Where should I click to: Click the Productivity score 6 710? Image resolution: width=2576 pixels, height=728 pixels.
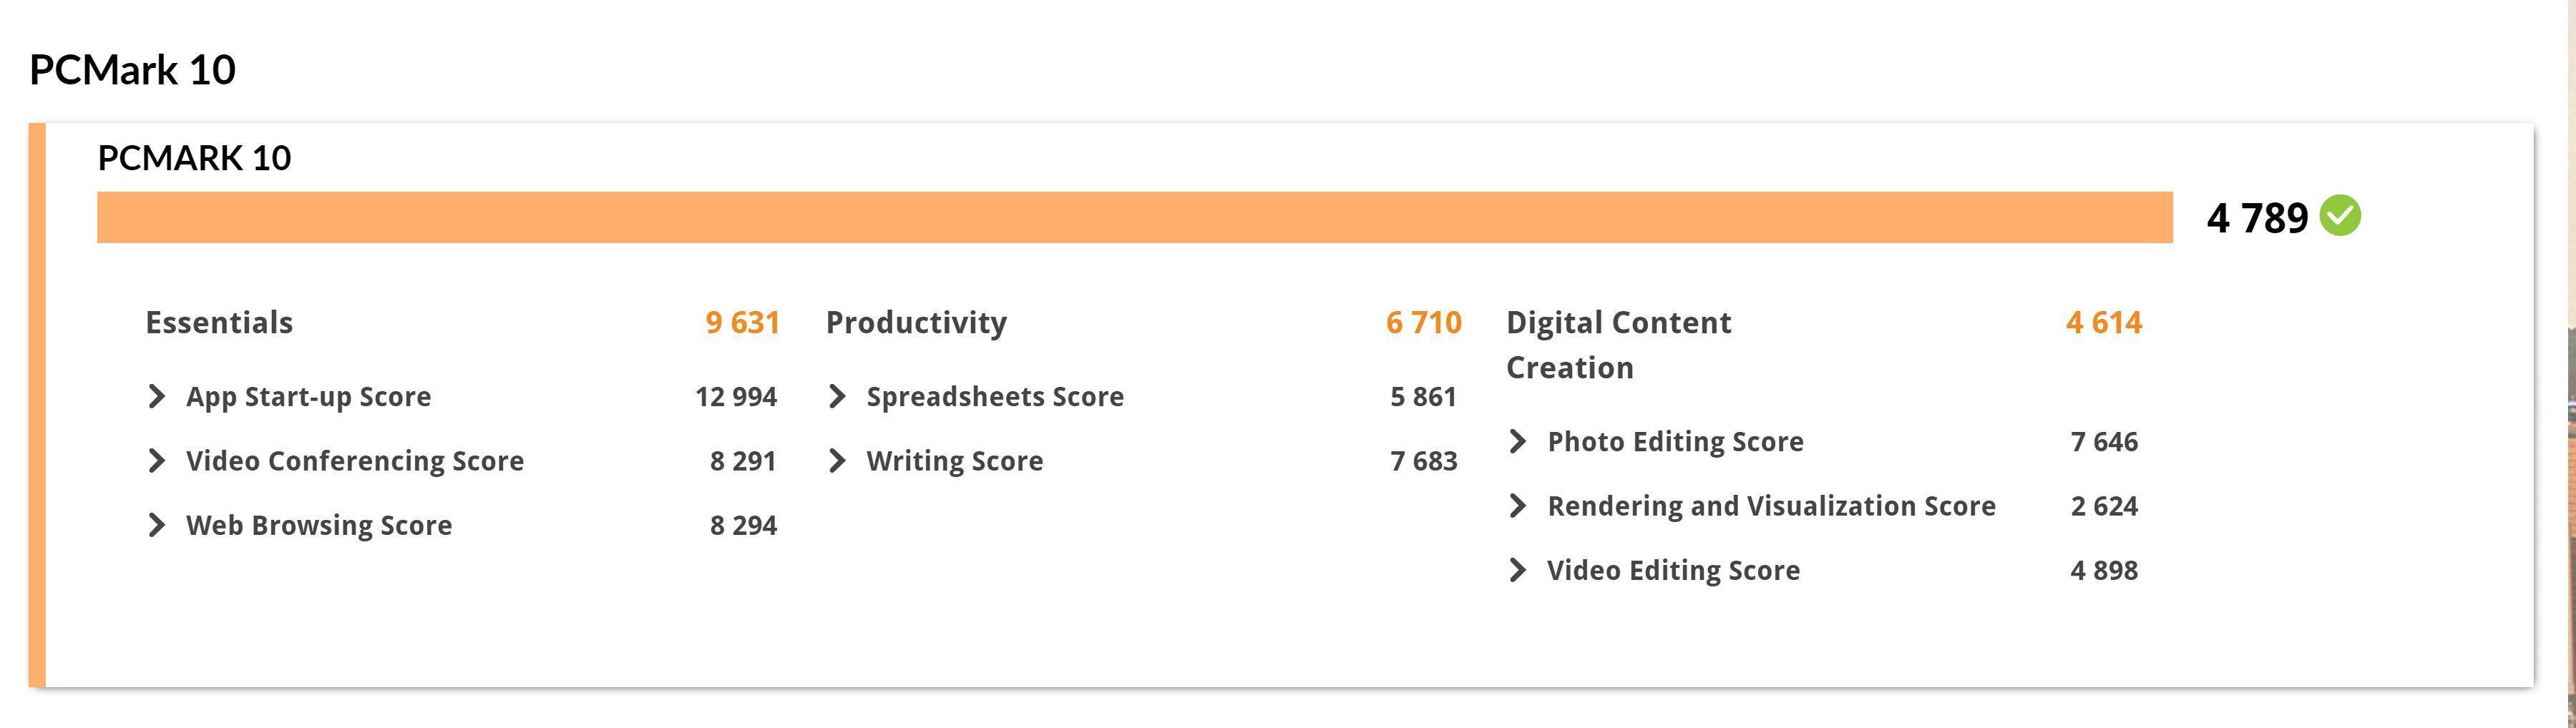pos(1423,322)
